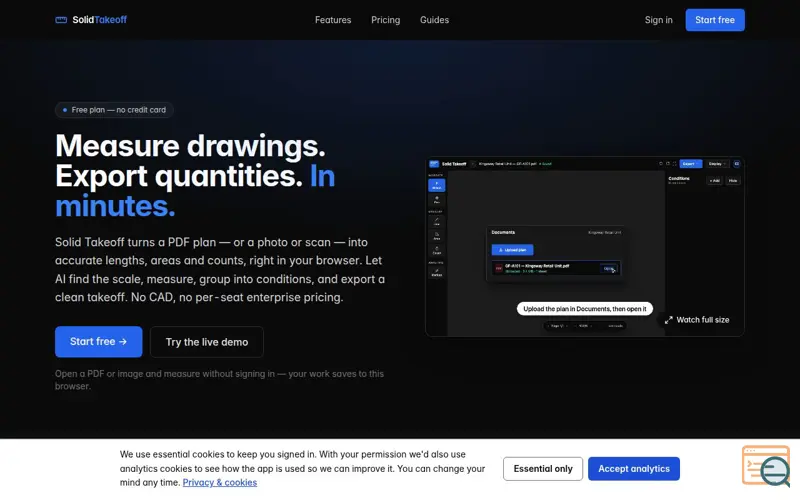Click the PDF file icon in Documents dialog
This screenshot has width=800, height=500.
(498, 268)
